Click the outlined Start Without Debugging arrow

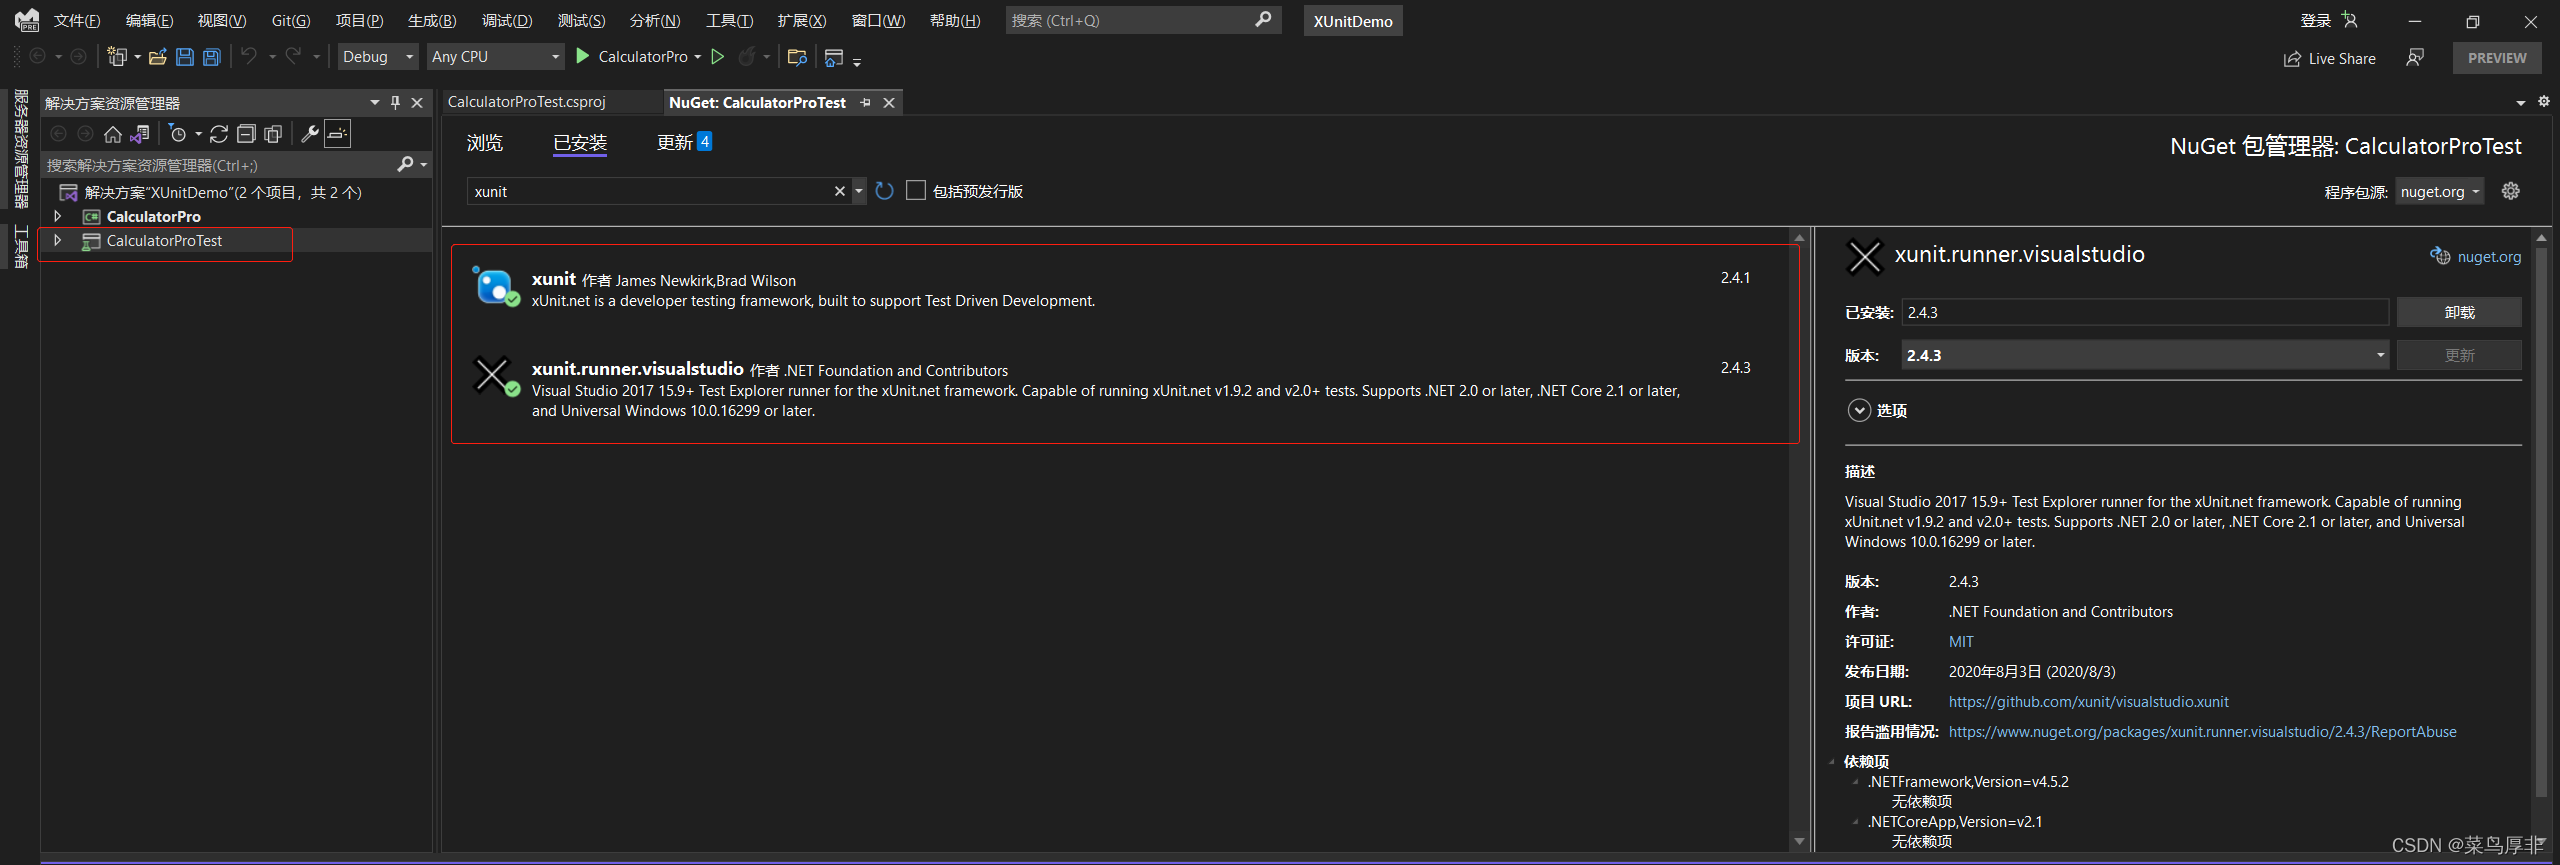[x=717, y=57]
